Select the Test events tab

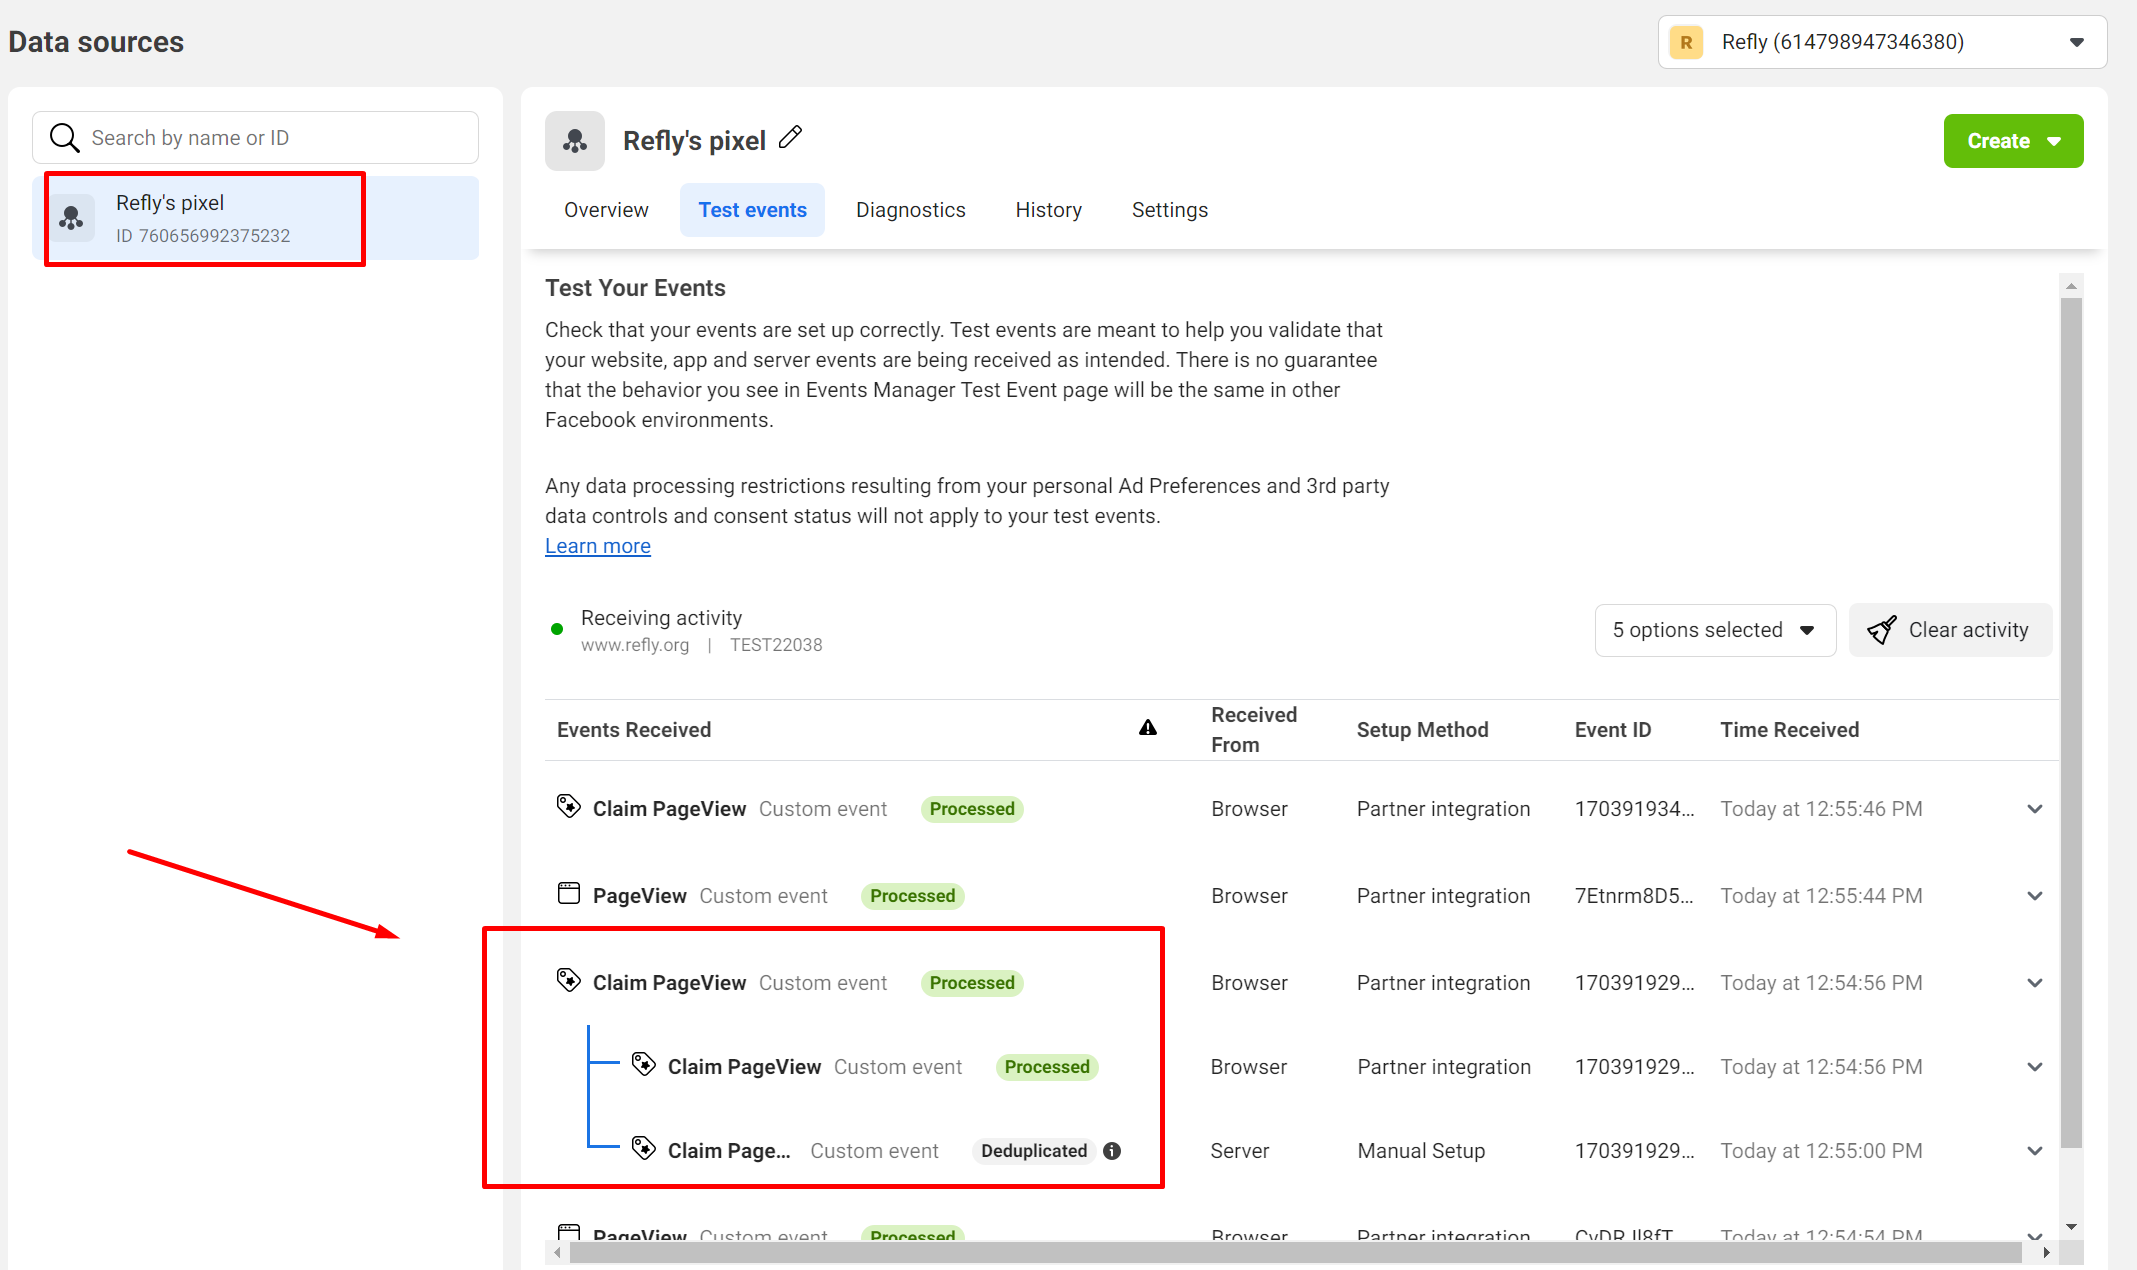click(x=752, y=210)
